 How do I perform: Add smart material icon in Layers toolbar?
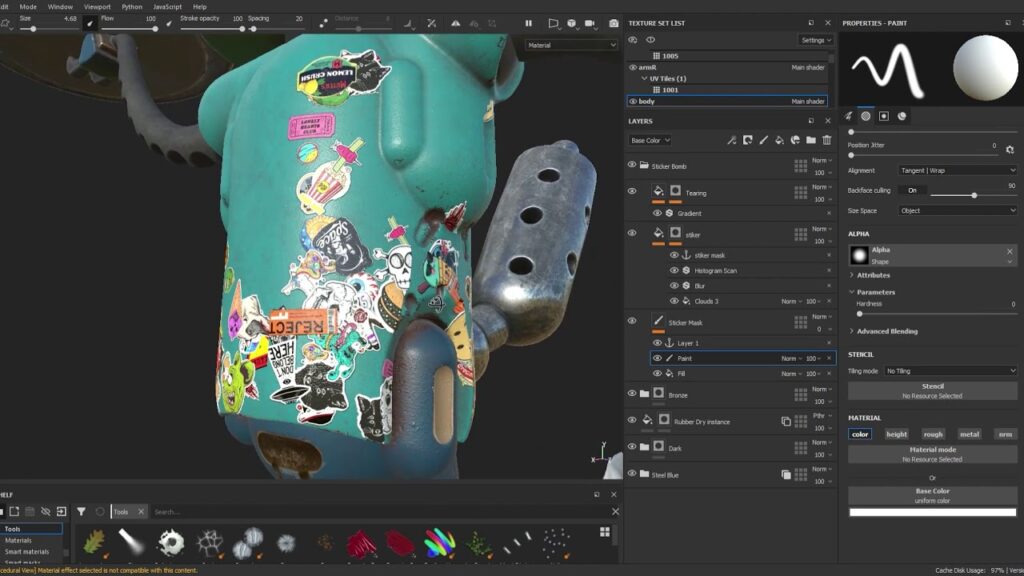(x=795, y=140)
